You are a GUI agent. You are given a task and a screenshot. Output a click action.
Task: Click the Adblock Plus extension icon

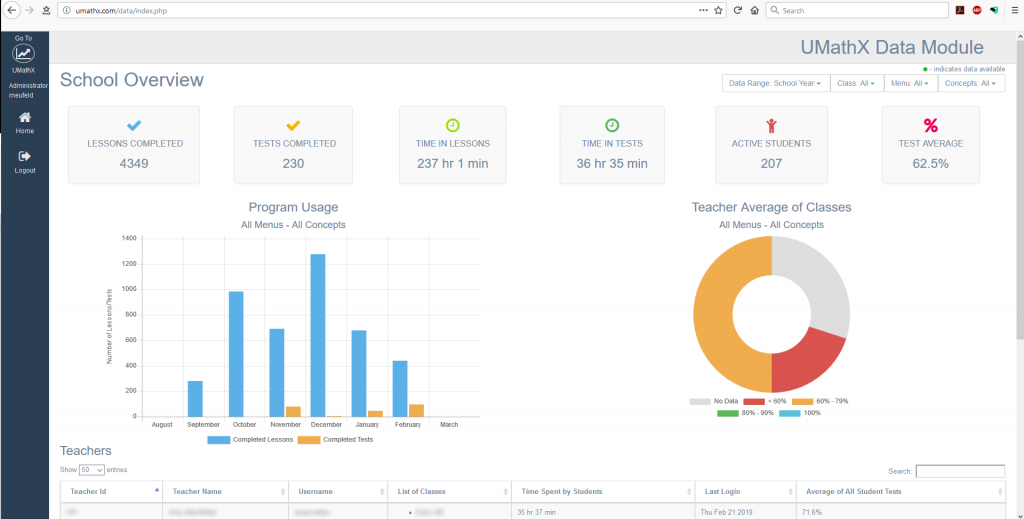click(977, 10)
